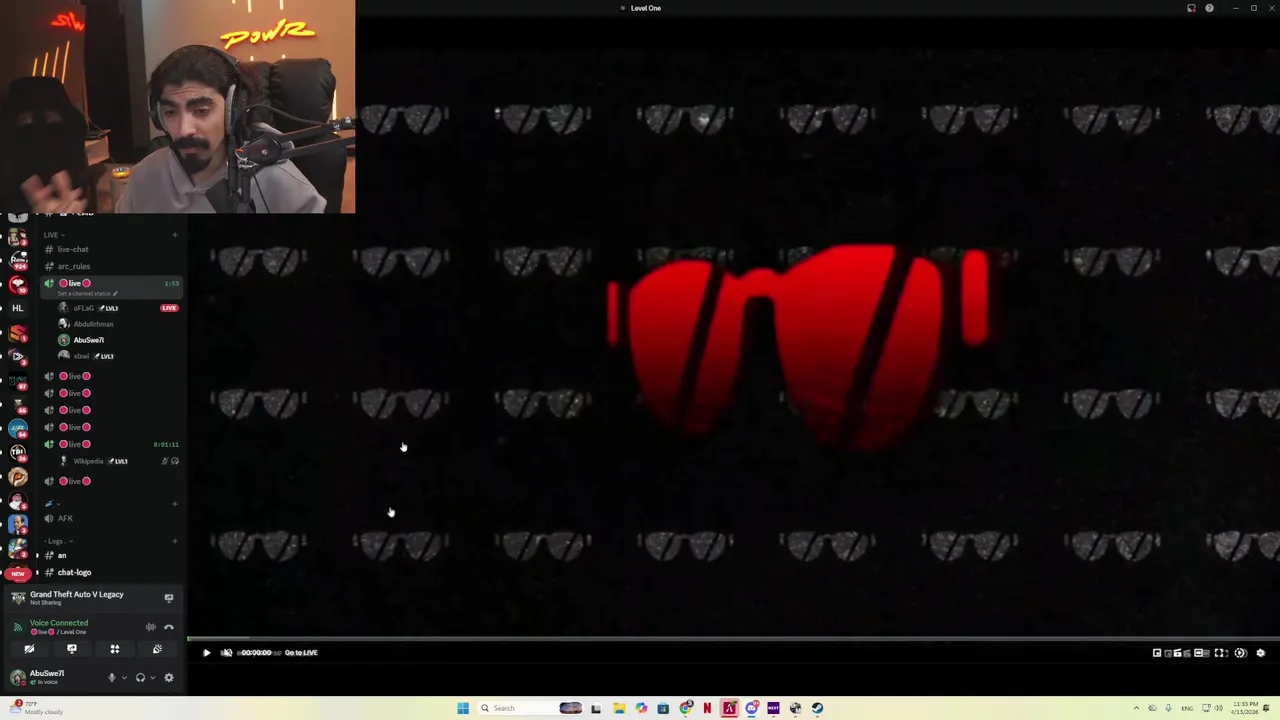This screenshot has width=1280, height=720.
Task: Open Steam from the taskbar
Action: 817,708
